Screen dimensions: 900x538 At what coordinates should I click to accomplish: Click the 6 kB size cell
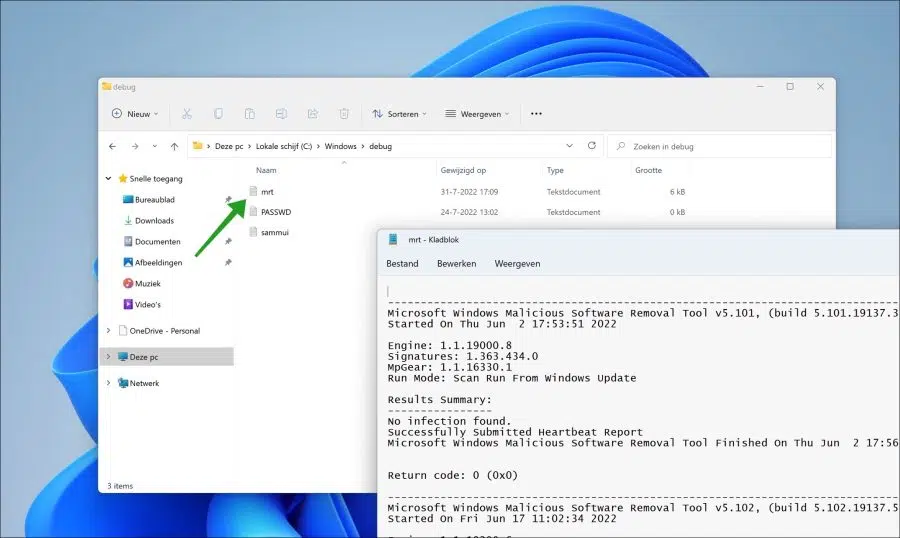tap(677, 192)
